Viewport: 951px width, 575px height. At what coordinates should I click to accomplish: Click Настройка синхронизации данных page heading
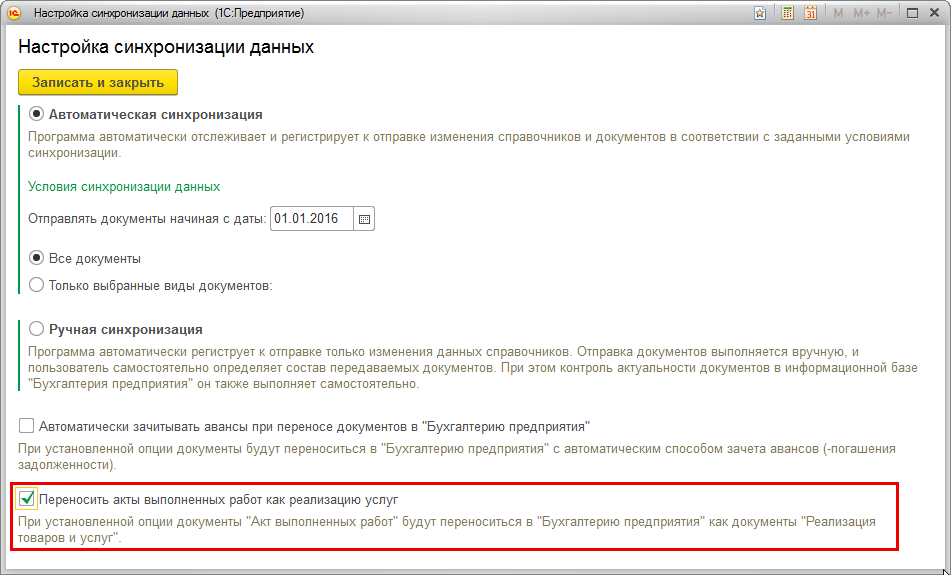[x=166, y=47]
